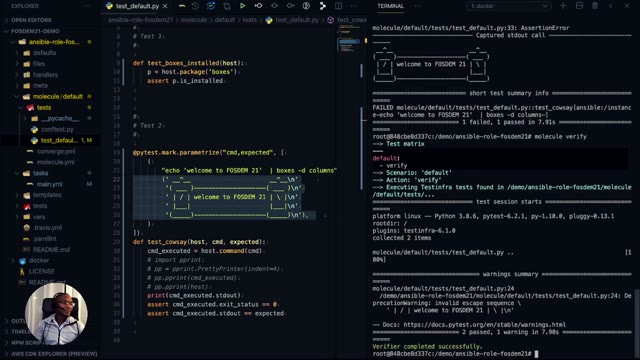Image resolution: width=640 pixels, height=360 pixels.
Task: Click the terminal vertical scrollbar
Action: click(637, 322)
